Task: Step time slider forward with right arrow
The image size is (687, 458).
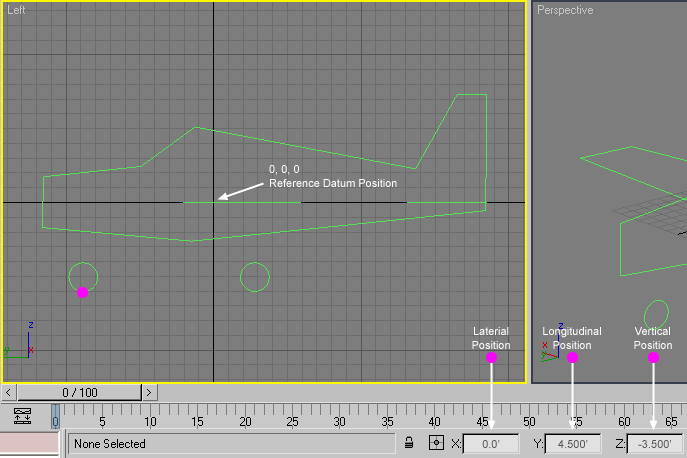Action: click(x=148, y=393)
